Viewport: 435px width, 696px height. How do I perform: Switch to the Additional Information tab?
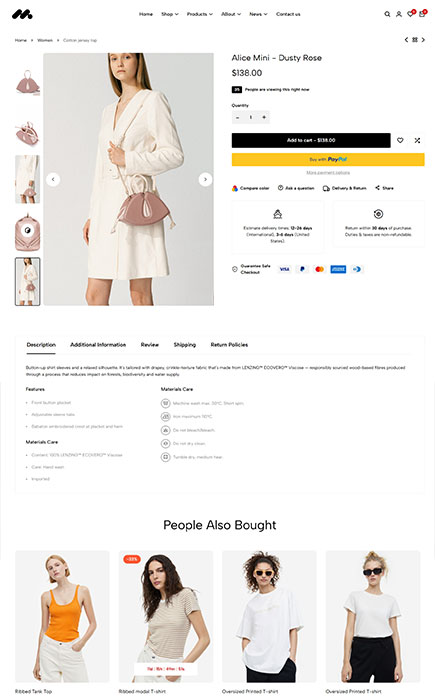pos(98,344)
